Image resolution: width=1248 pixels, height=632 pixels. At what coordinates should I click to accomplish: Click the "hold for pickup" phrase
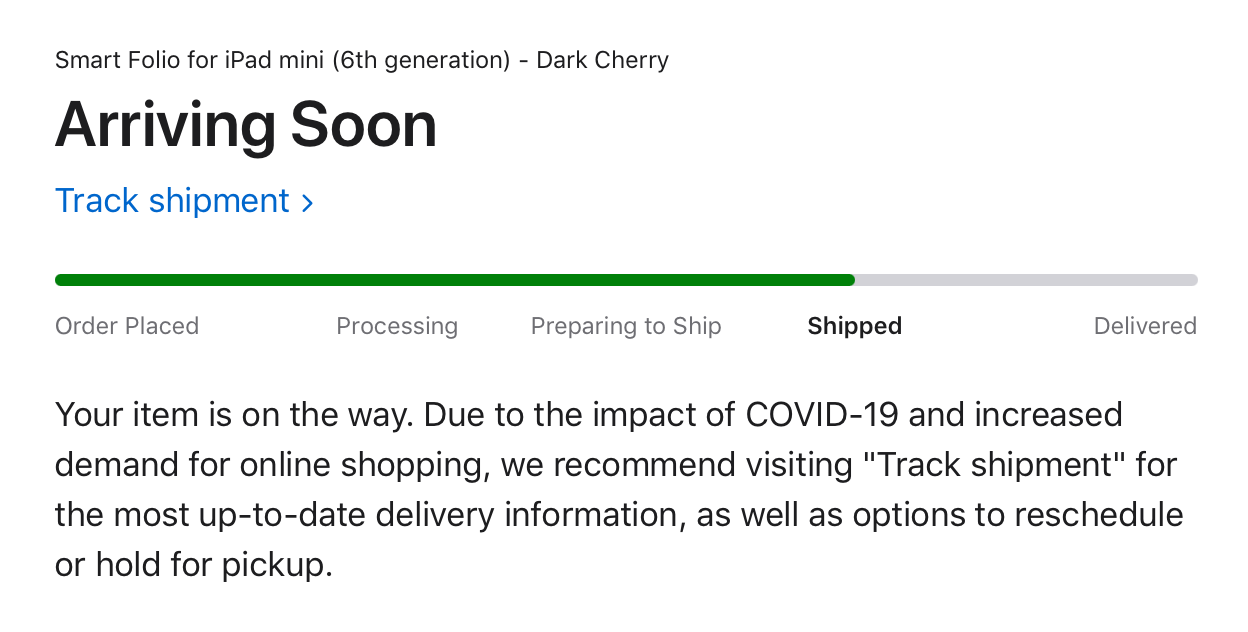point(212,566)
